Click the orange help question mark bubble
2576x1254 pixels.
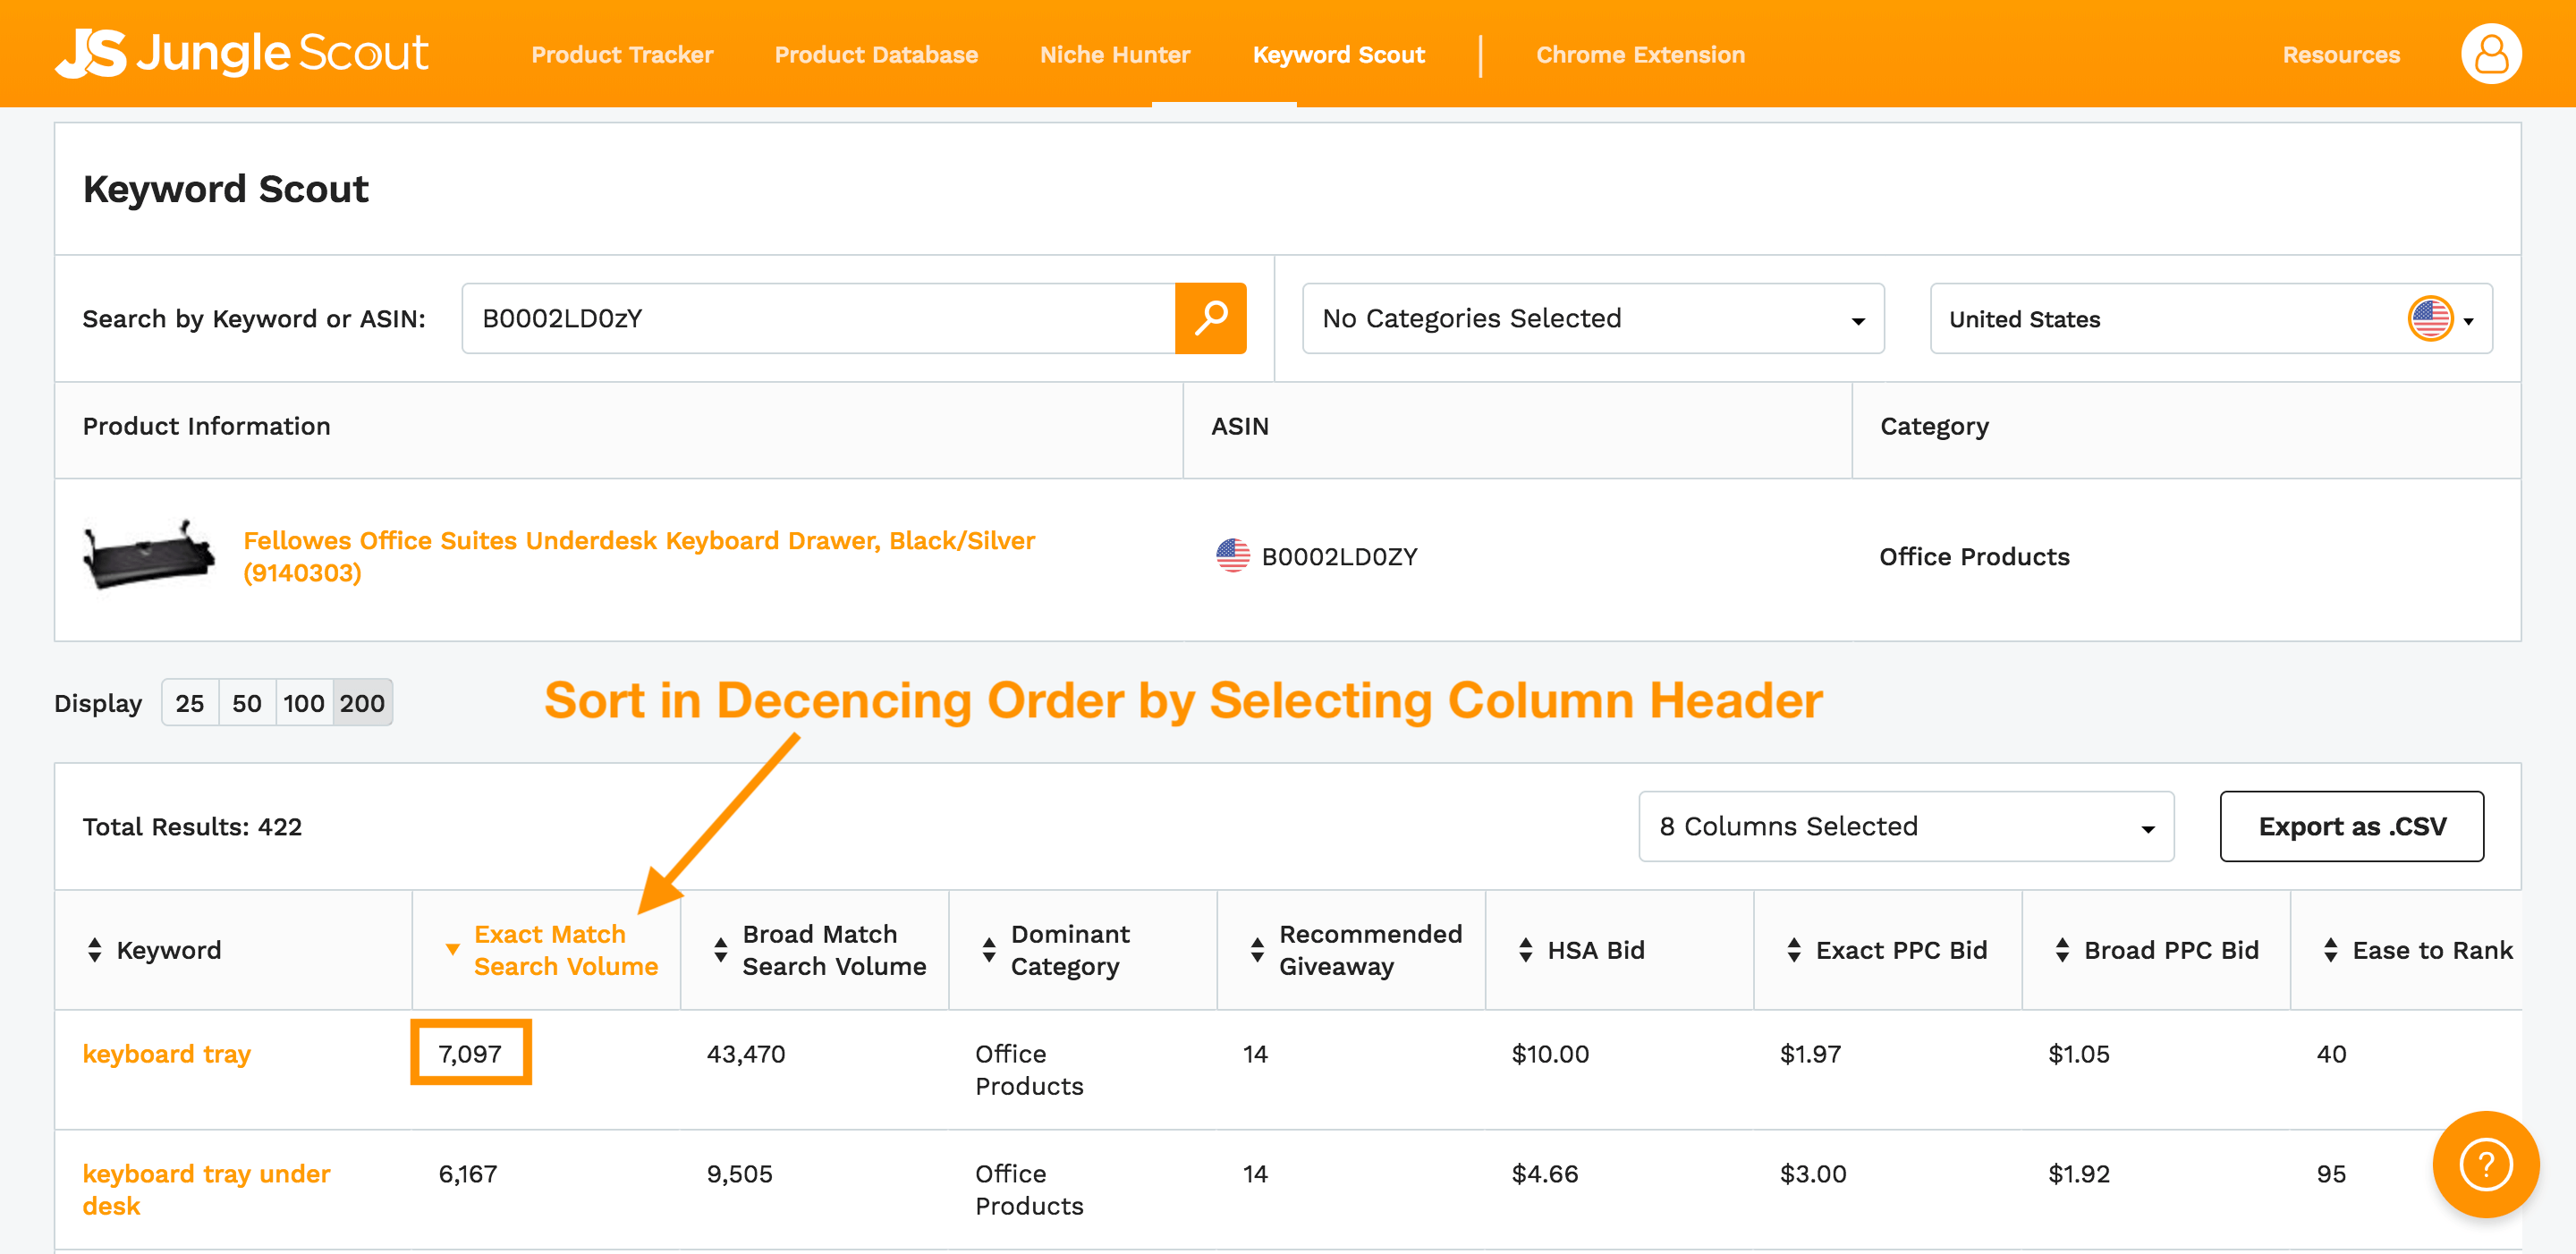(x=2485, y=1164)
